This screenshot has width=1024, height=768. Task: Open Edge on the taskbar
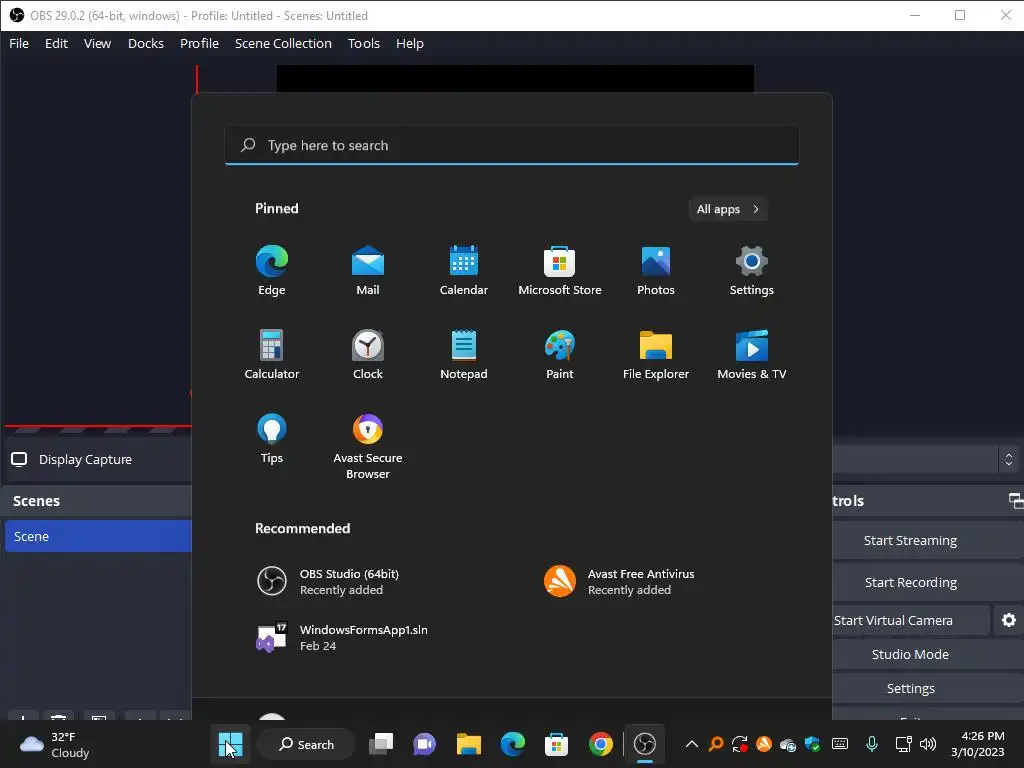(513, 744)
